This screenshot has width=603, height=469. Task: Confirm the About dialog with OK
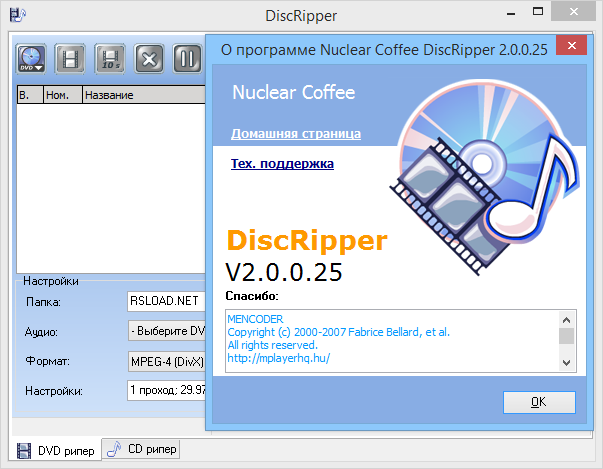point(539,402)
